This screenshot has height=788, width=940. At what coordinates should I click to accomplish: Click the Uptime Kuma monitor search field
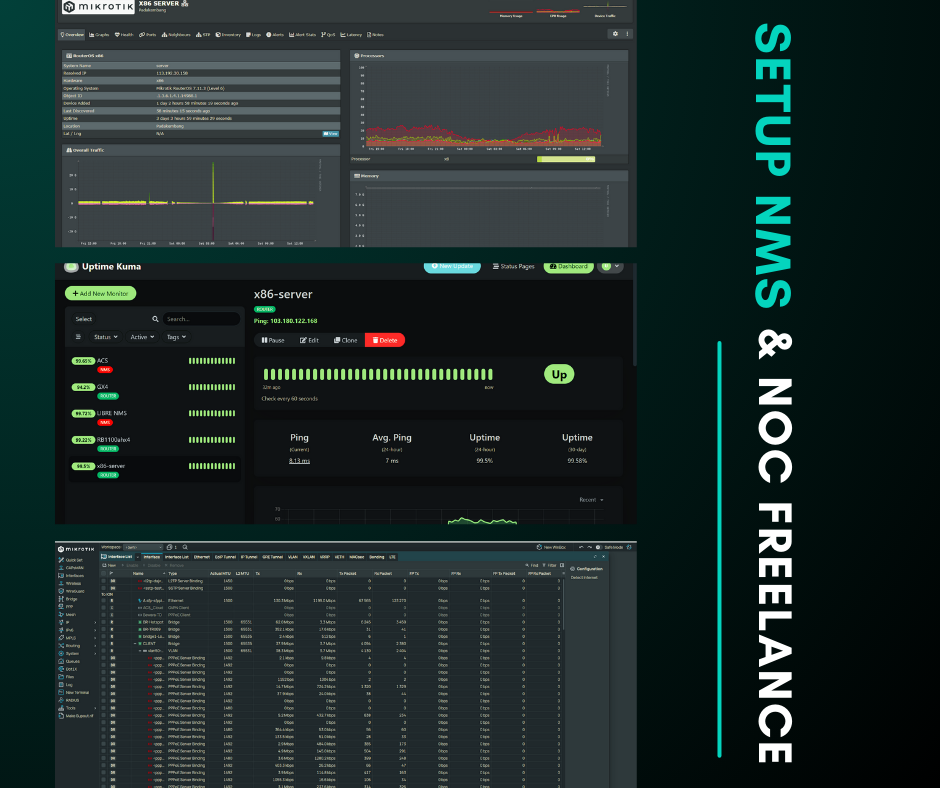click(x=200, y=319)
